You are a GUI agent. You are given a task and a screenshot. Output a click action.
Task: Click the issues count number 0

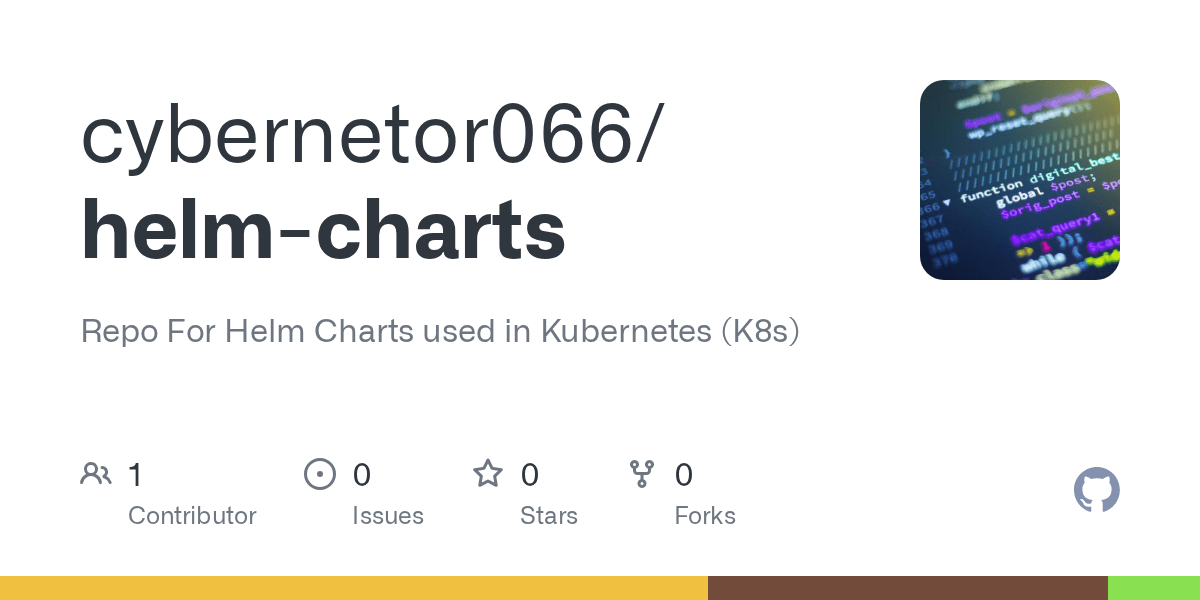(362, 475)
